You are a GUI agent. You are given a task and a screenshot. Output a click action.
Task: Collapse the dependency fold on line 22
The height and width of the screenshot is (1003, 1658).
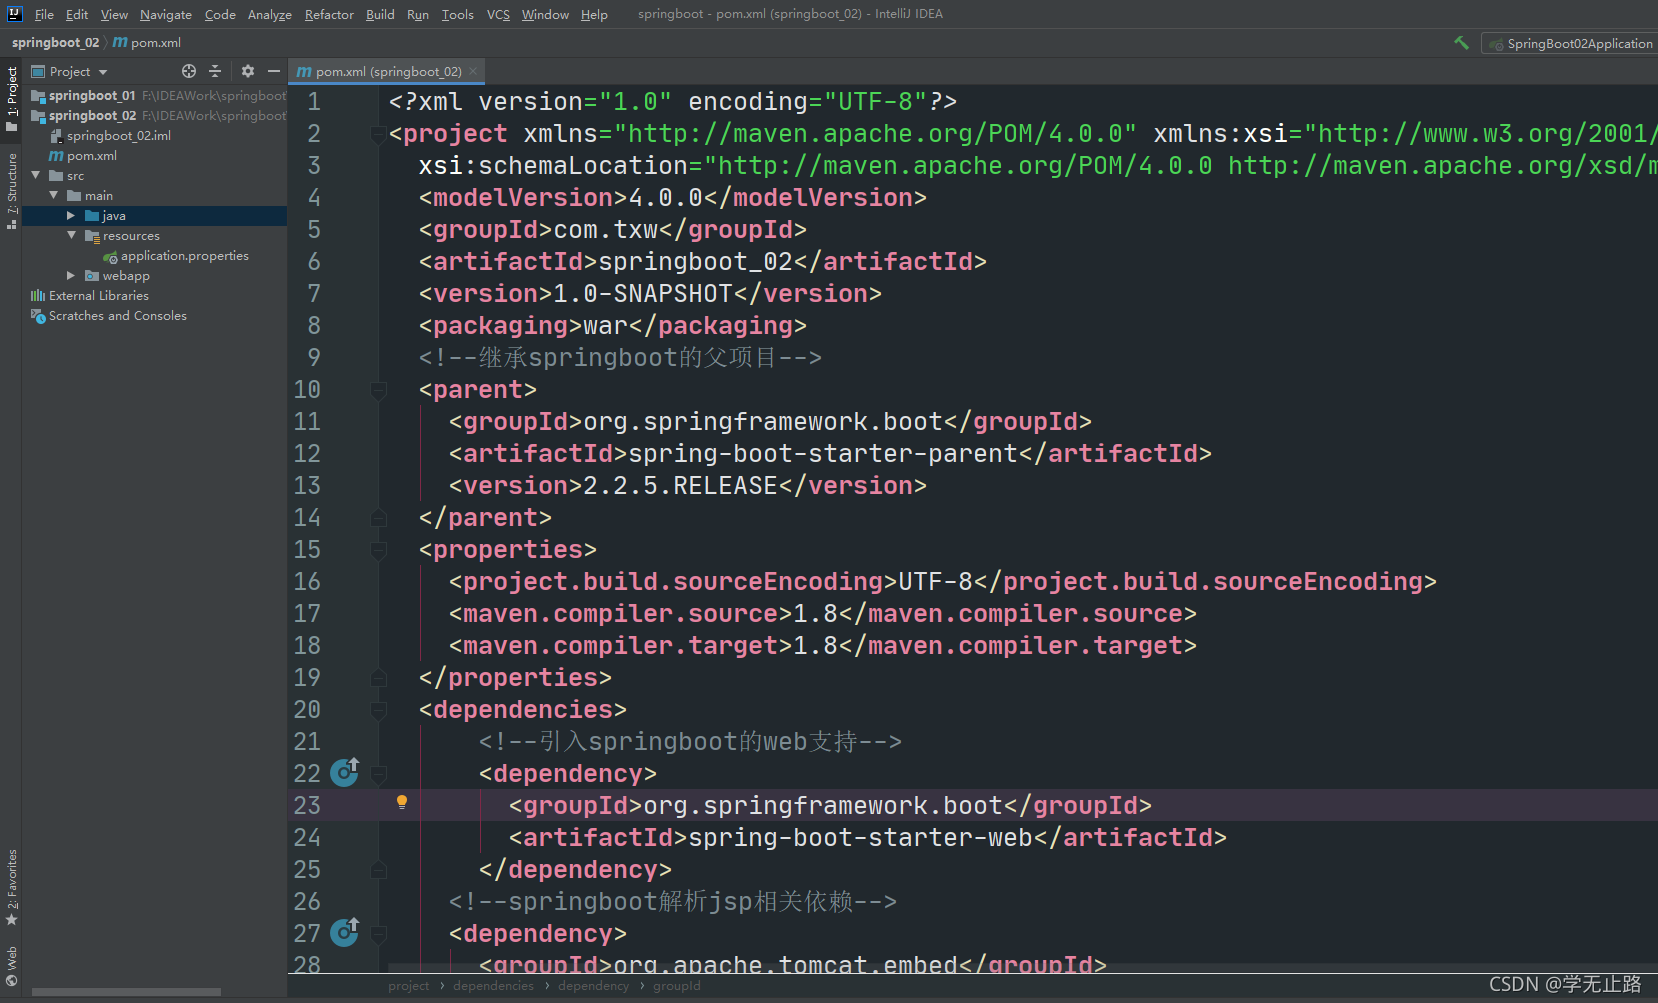click(379, 774)
